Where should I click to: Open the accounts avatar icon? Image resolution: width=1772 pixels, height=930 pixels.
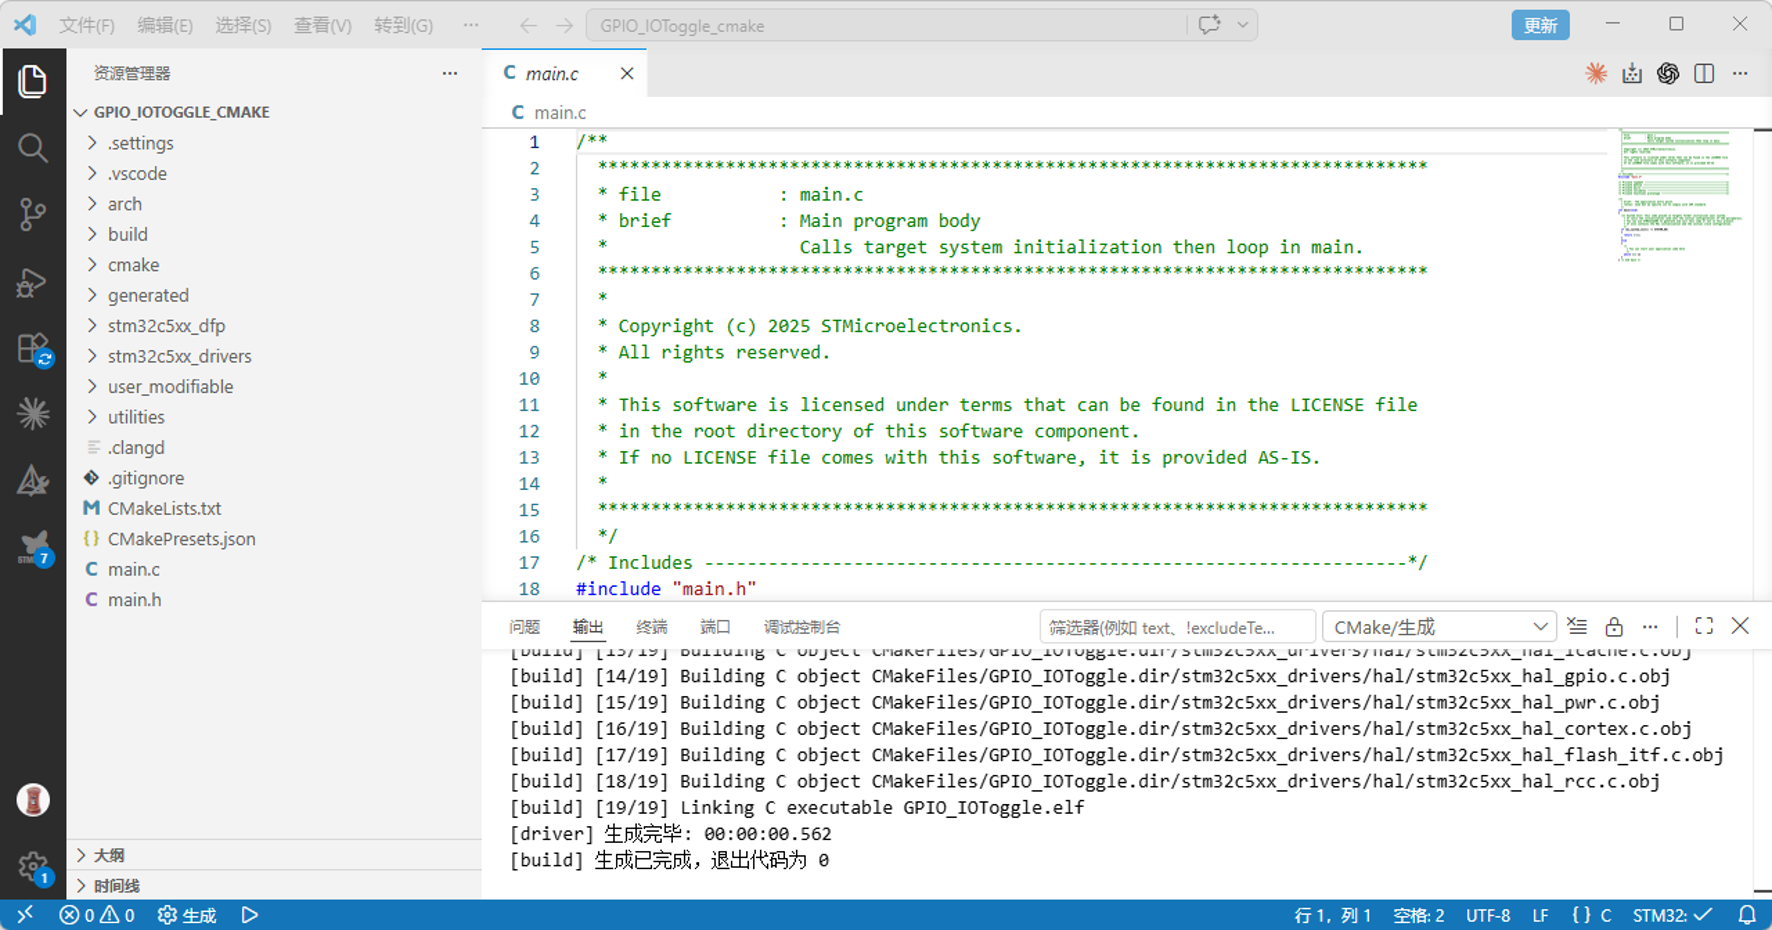tap(33, 800)
